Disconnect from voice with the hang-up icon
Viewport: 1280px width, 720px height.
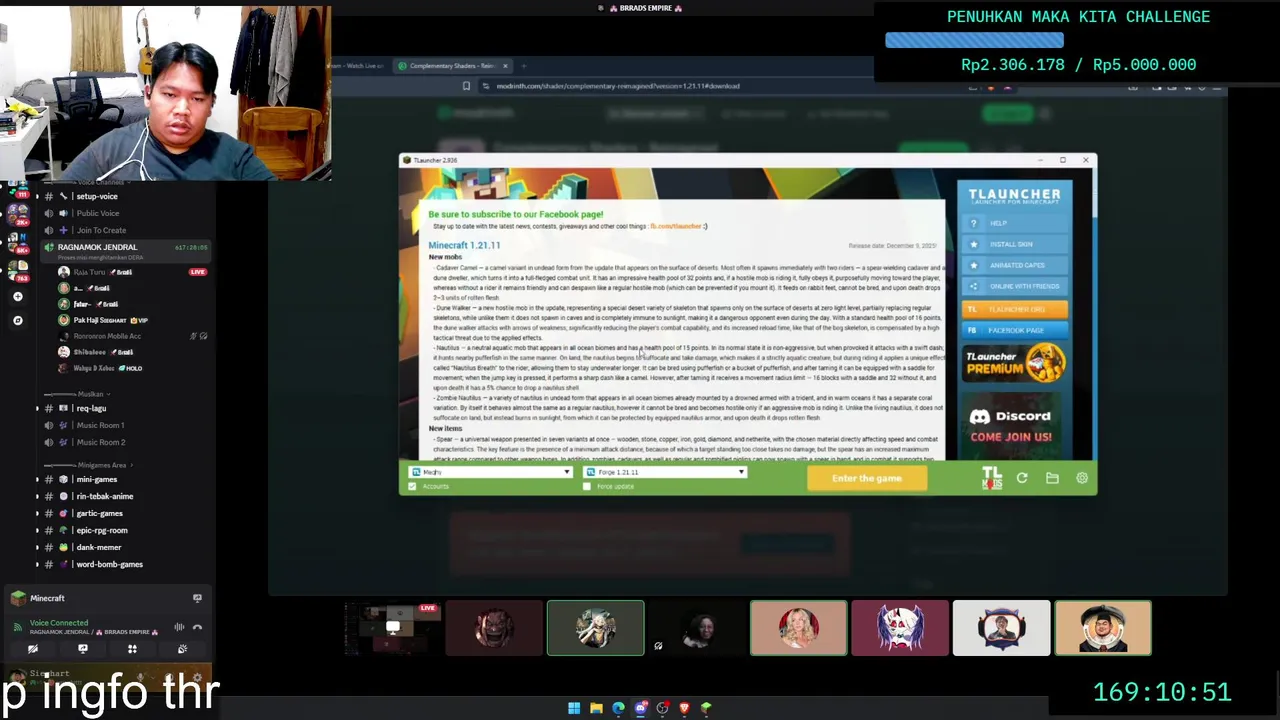tap(197, 627)
